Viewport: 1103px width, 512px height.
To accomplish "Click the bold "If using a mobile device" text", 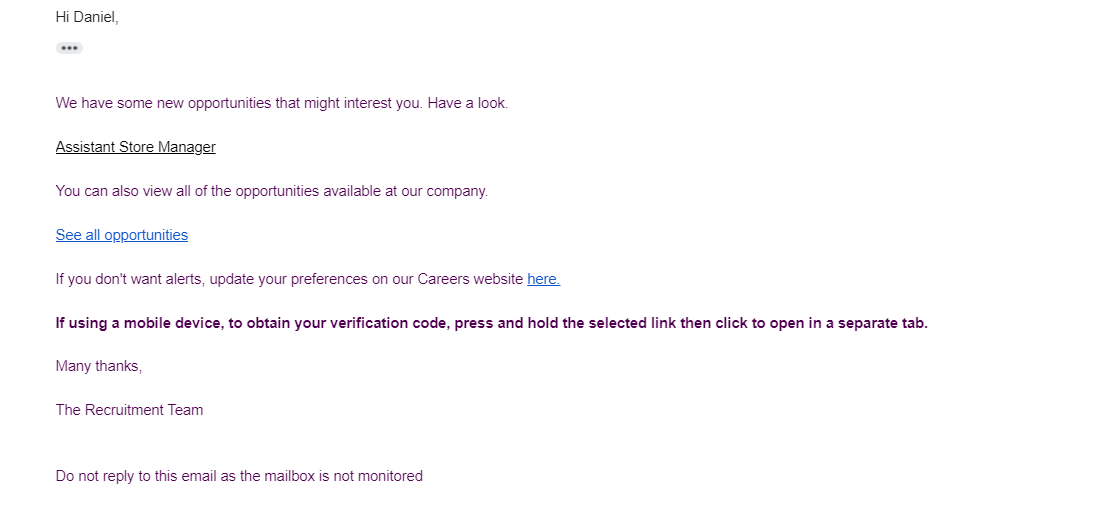I will 492,324.
